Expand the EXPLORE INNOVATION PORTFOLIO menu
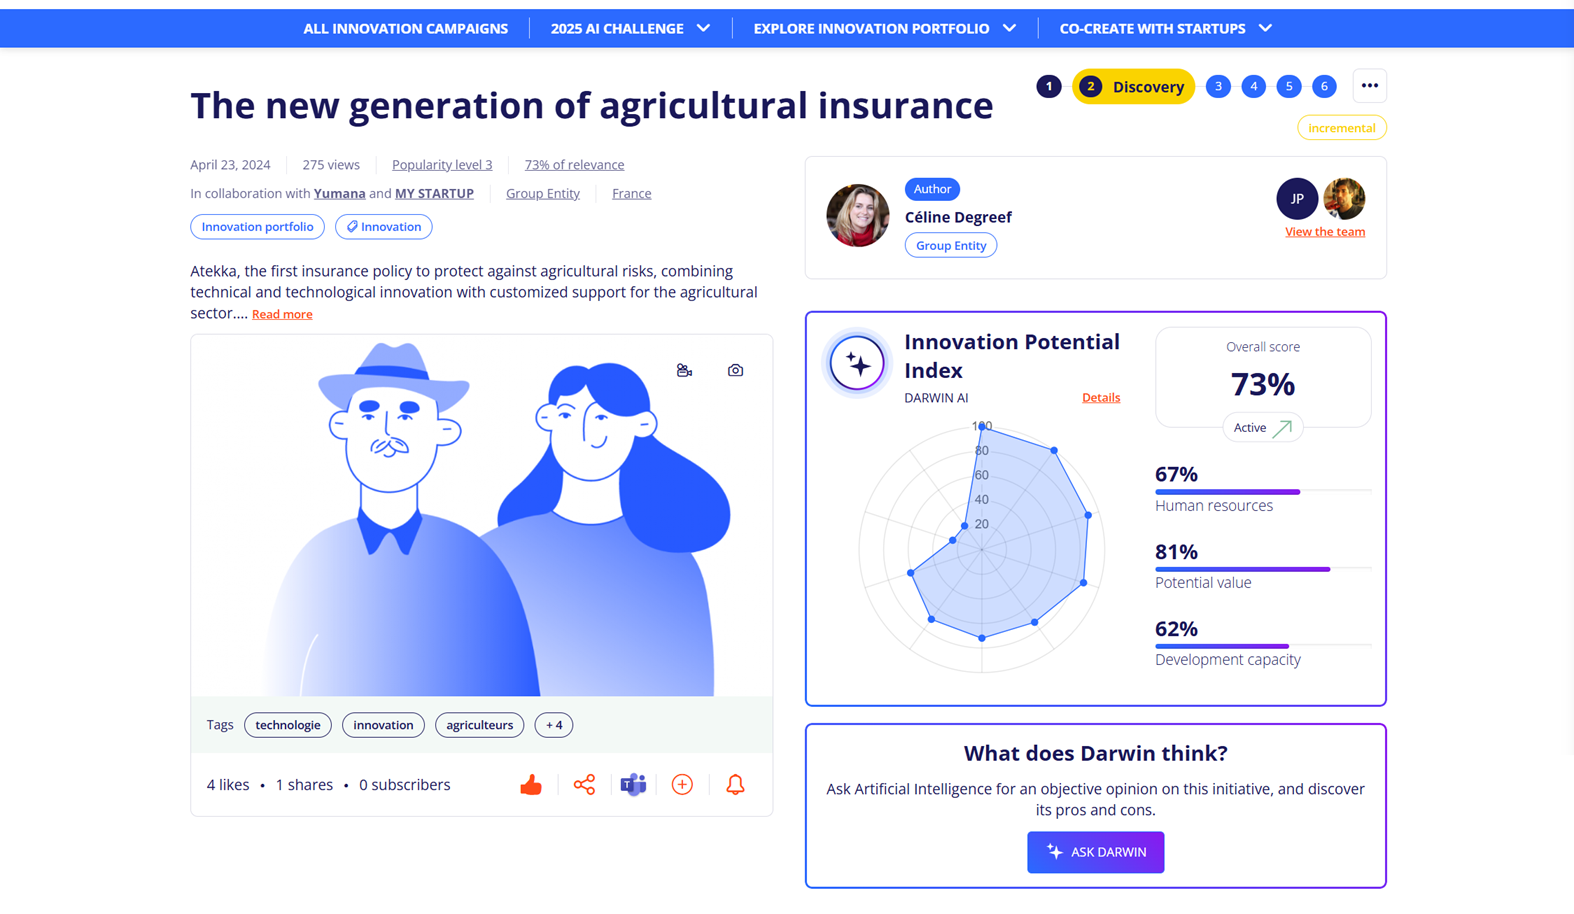Image resolution: width=1574 pixels, height=914 pixels. (884, 28)
